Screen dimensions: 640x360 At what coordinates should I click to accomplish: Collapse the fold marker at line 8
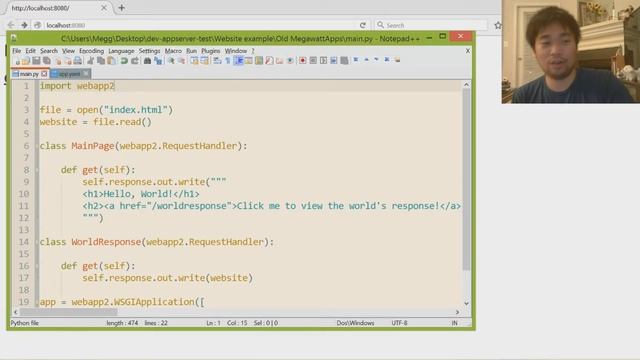coord(37,170)
